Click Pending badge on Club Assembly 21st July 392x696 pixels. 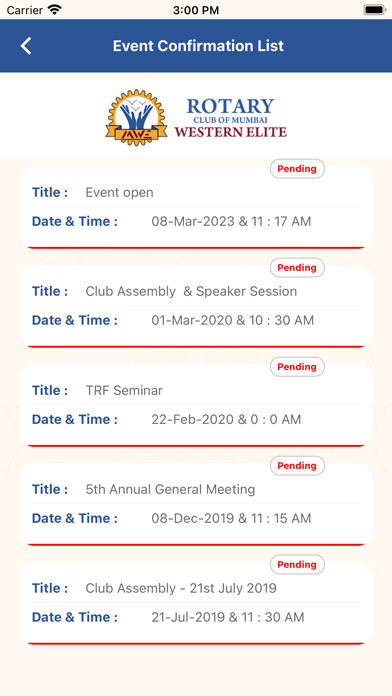[x=297, y=565]
